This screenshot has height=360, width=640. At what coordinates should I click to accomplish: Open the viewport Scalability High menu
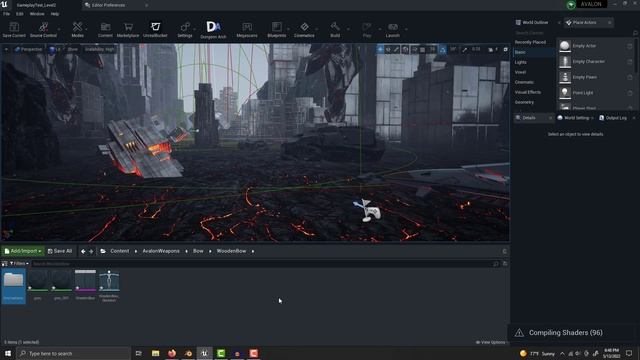(100, 49)
